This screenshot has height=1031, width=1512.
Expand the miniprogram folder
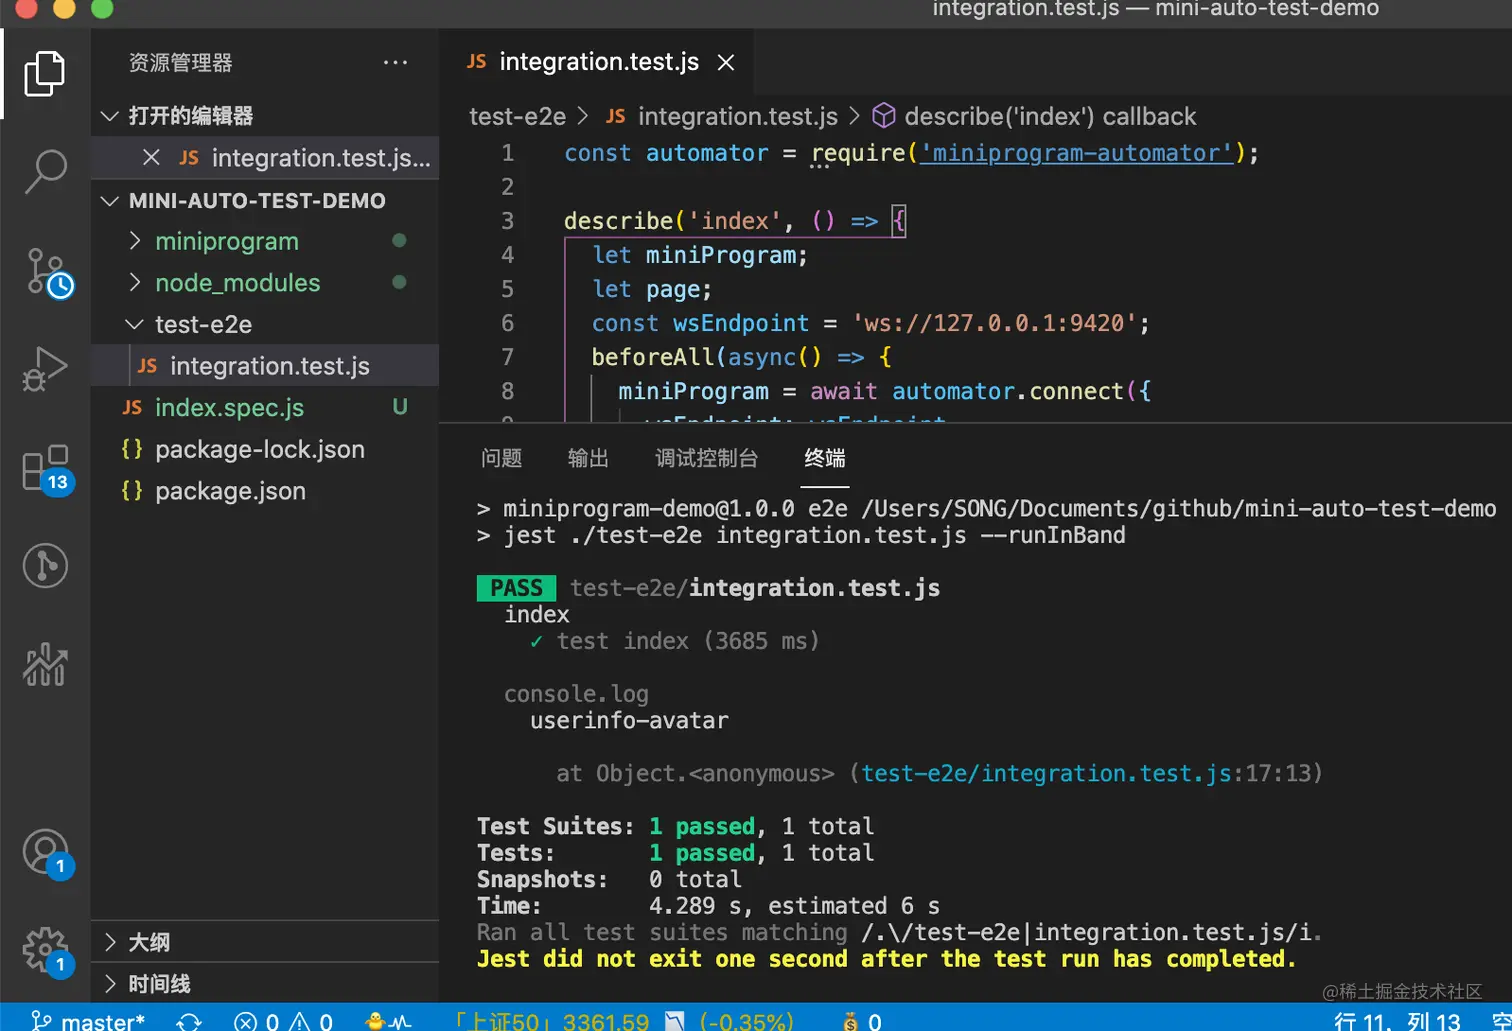click(226, 241)
